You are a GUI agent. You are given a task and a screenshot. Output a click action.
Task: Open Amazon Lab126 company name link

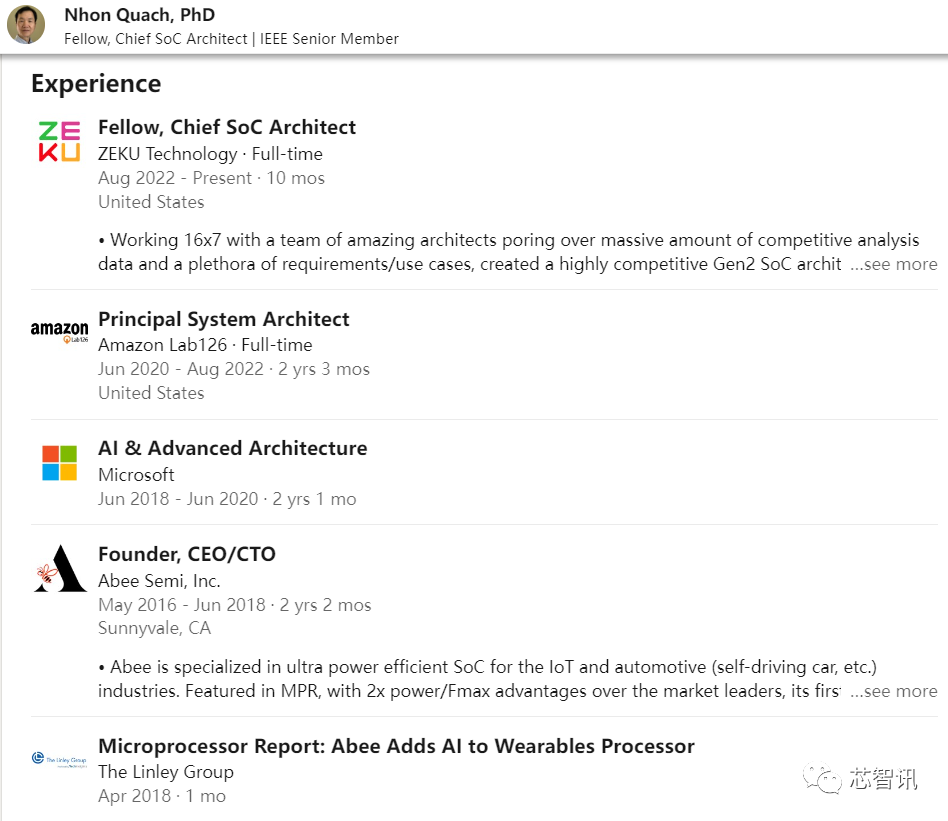point(162,345)
